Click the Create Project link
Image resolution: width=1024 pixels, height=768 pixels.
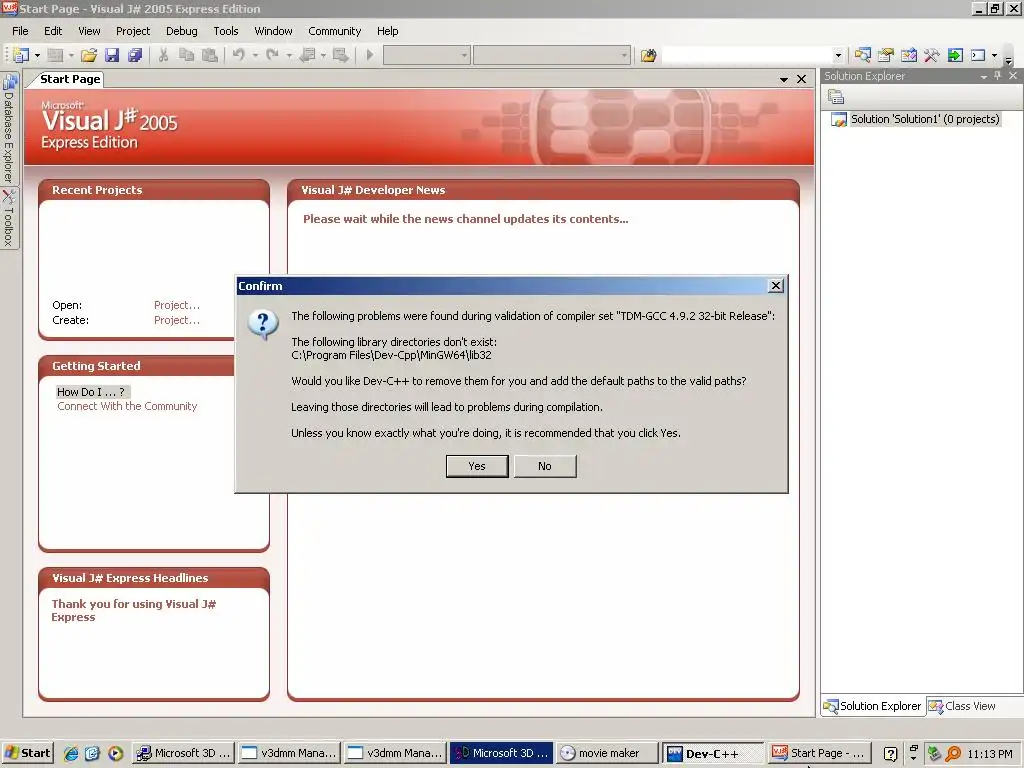(176, 320)
